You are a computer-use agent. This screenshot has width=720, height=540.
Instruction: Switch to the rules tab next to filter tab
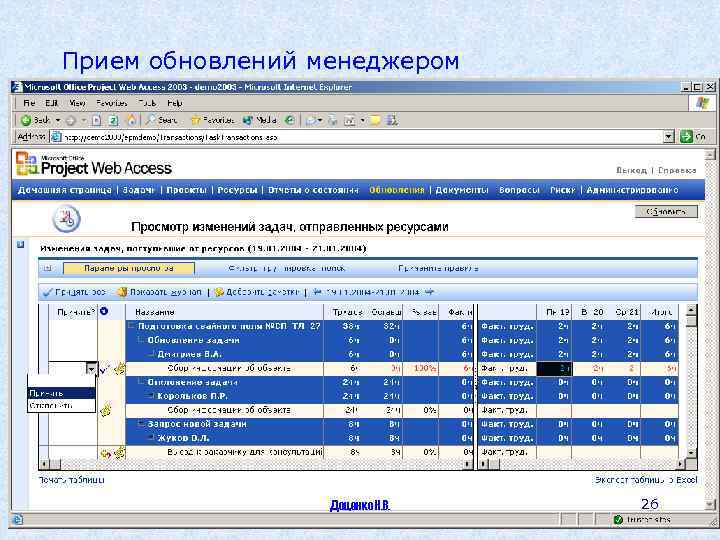click(x=438, y=268)
